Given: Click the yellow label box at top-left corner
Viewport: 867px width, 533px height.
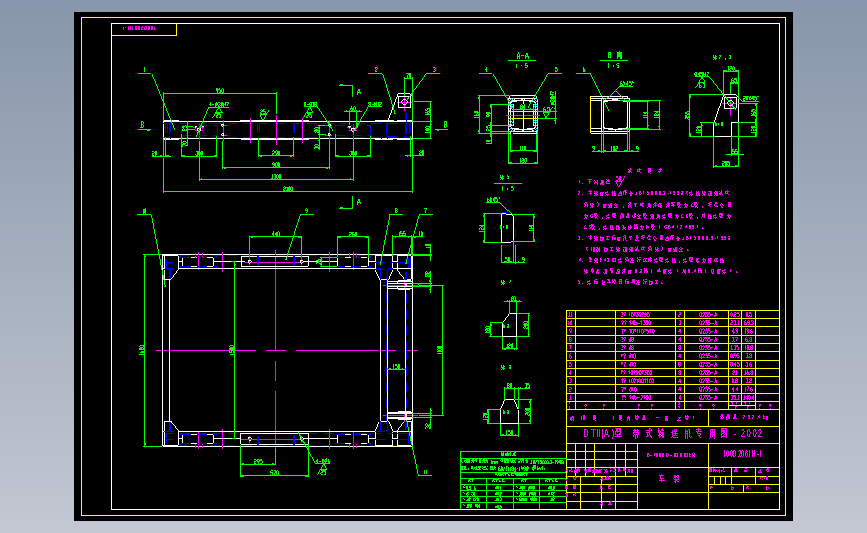Looking at the screenshot, I should (144, 29).
